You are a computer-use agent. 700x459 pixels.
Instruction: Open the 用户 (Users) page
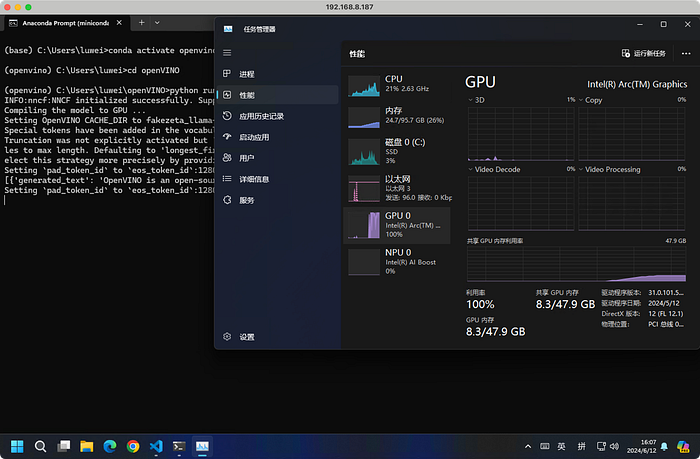[x=277, y=158]
